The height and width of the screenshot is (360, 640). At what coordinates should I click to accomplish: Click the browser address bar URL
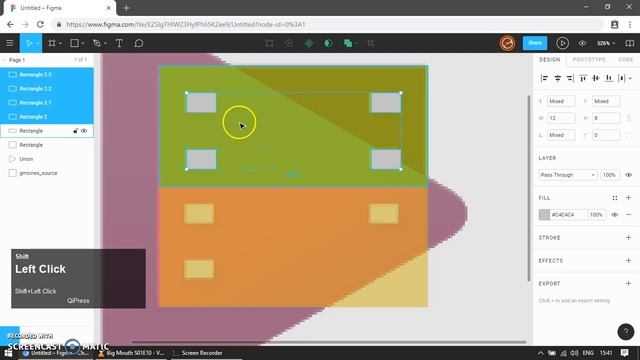pyautogui.click(x=186, y=24)
